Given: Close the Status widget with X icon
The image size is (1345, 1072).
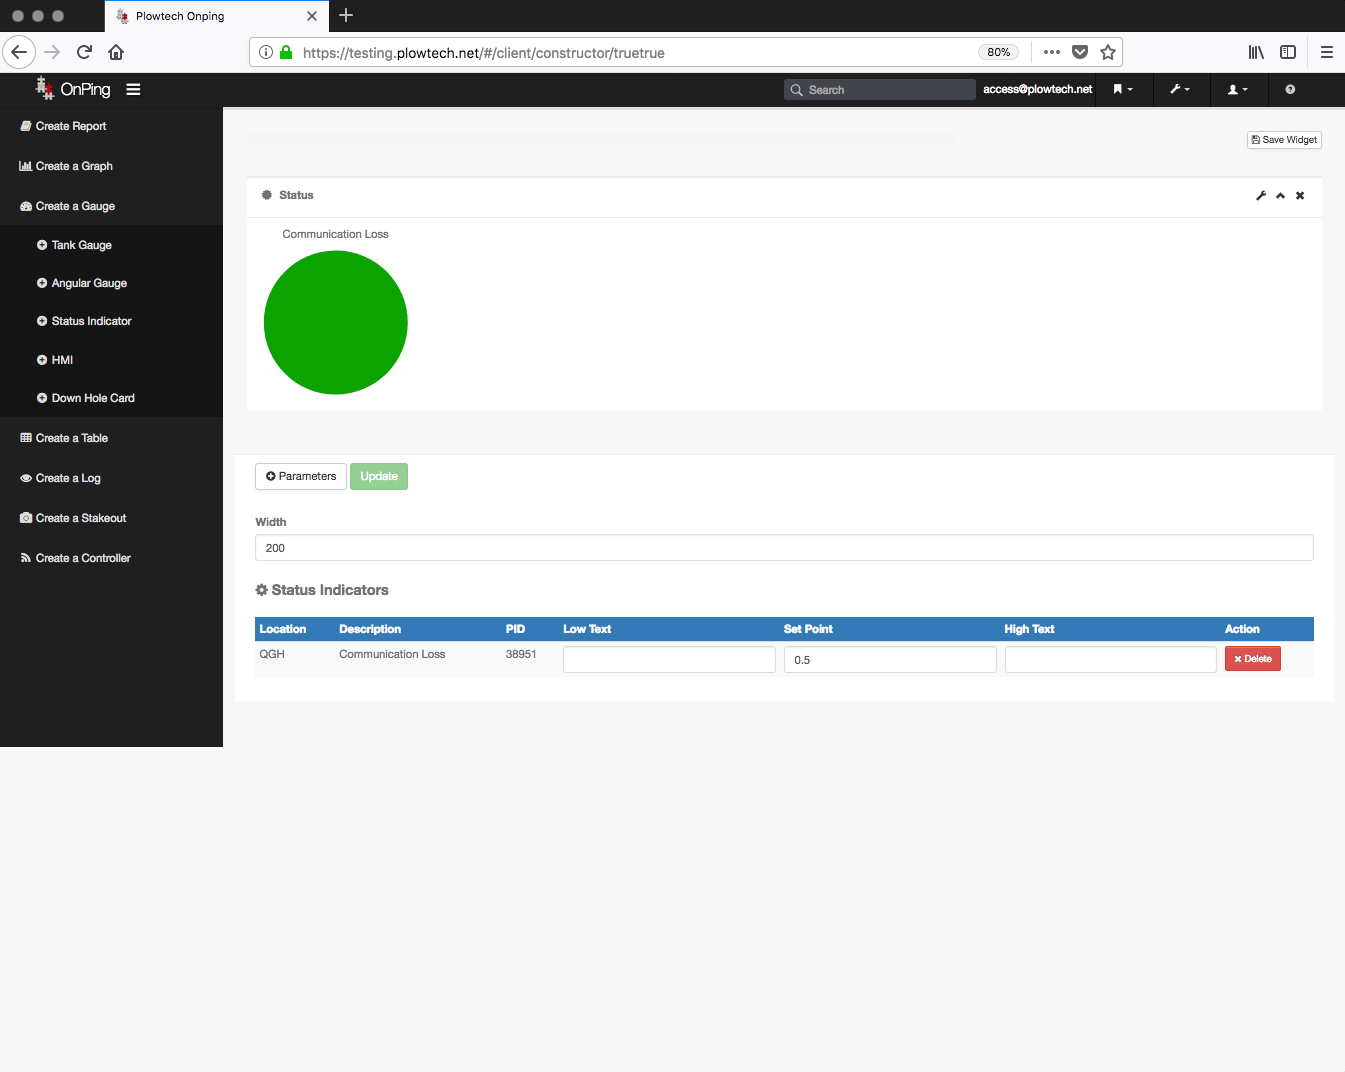Looking at the screenshot, I should tap(1300, 196).
